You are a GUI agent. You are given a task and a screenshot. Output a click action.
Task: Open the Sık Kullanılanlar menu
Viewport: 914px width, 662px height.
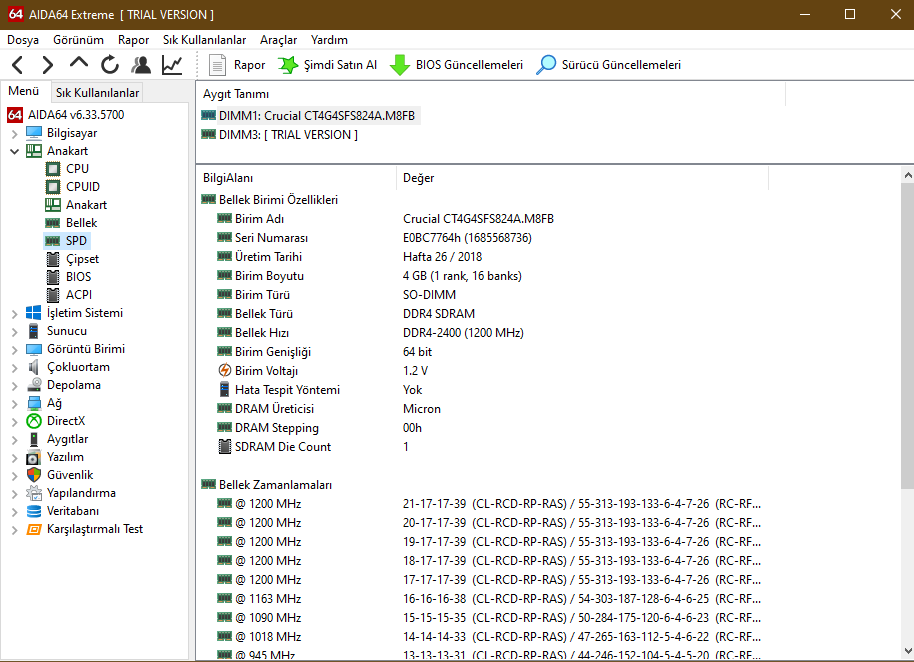pos(204,40)
